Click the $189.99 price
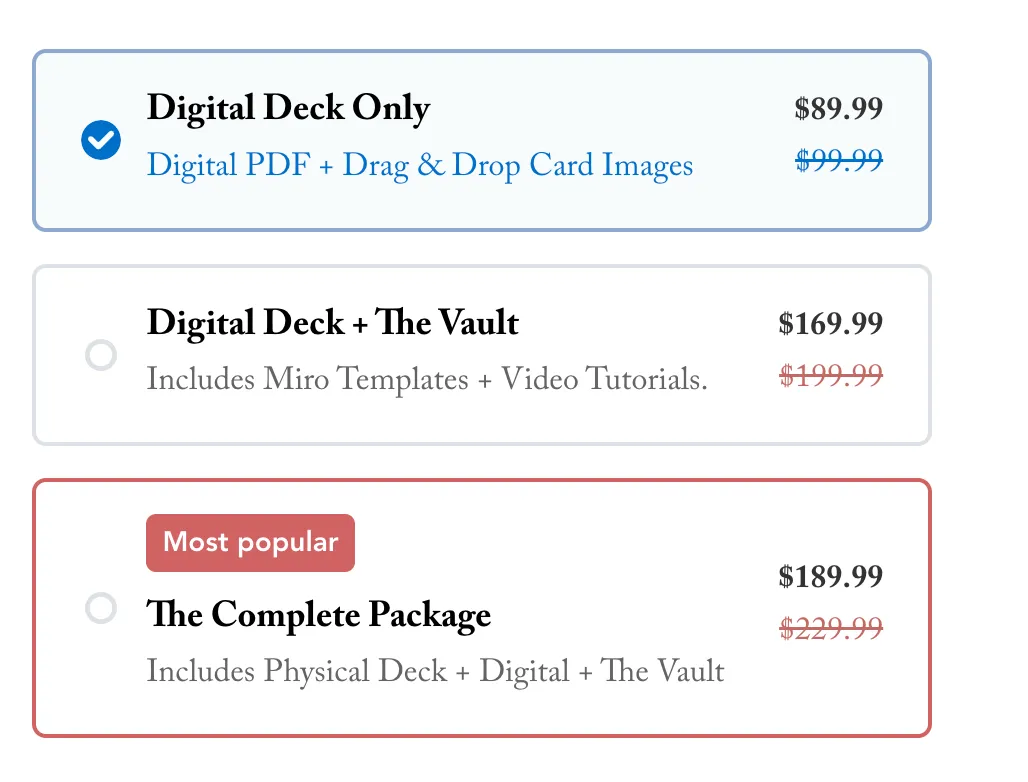This screenshot has width=1028, height=782. 831,577
